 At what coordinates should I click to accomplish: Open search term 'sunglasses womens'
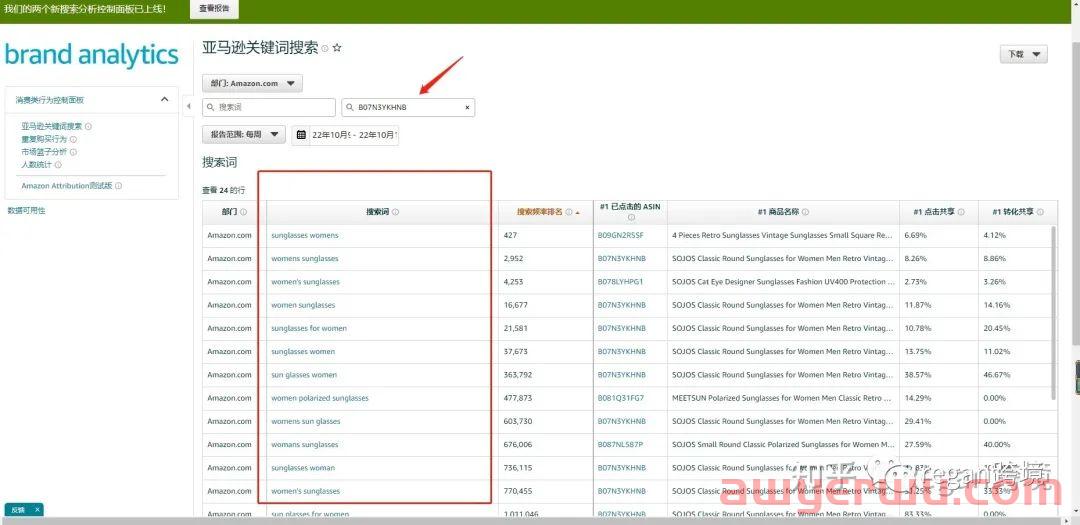click(304, 236)
